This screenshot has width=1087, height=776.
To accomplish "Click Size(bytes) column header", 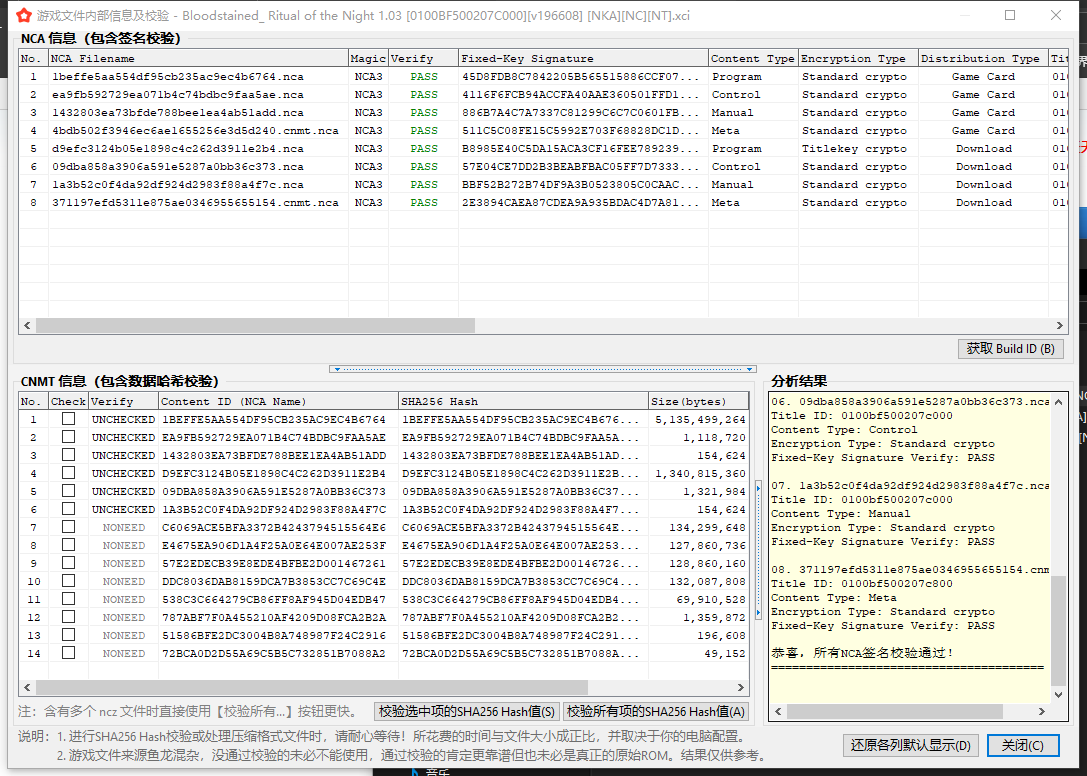I will tap(698, 402).
